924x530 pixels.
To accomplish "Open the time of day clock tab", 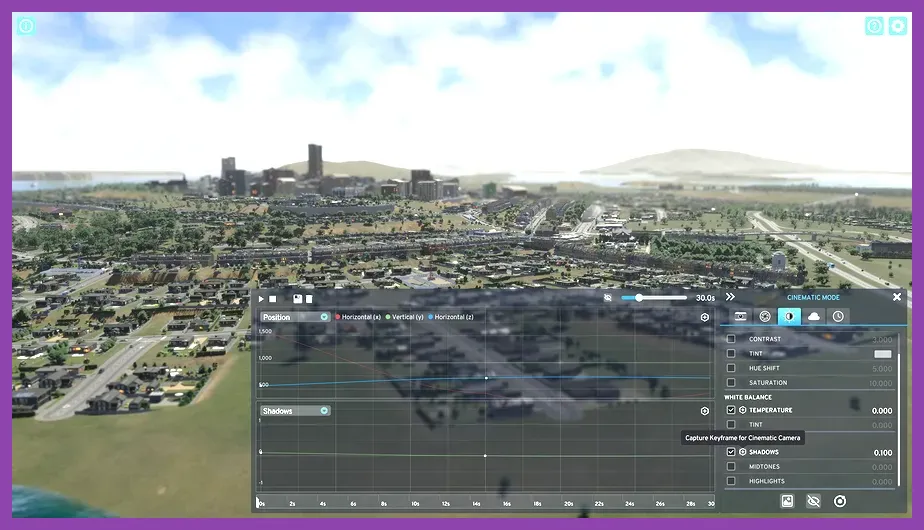I will click(838, 317).
